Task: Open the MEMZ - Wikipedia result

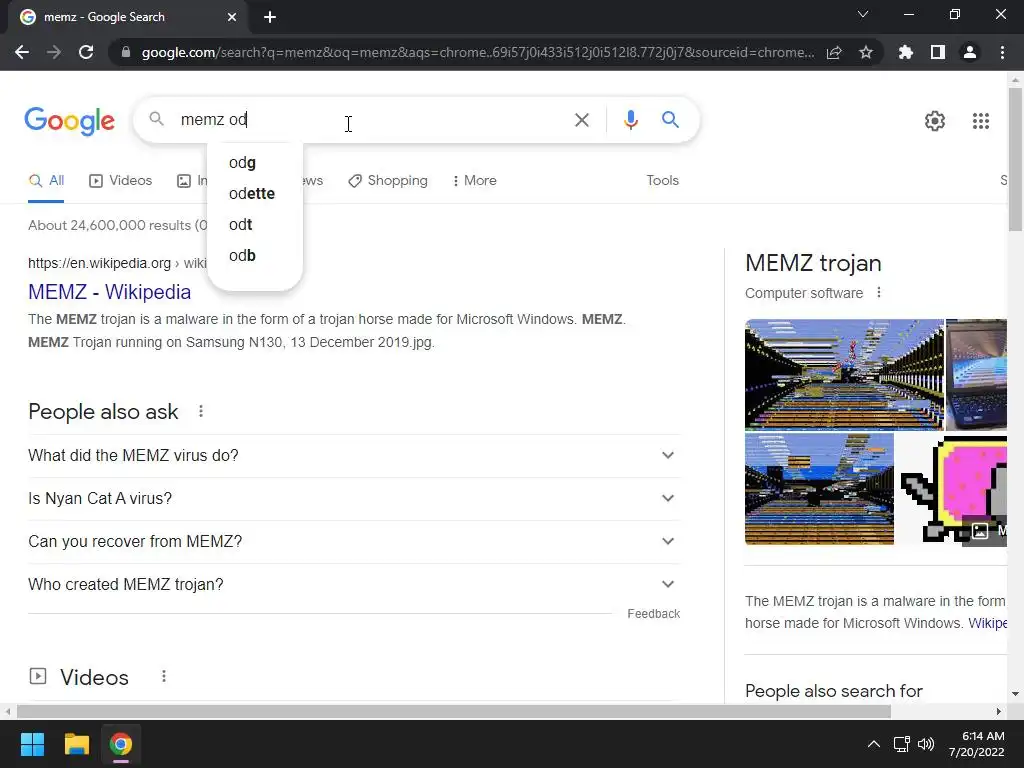Action: [x=110, y=292]
